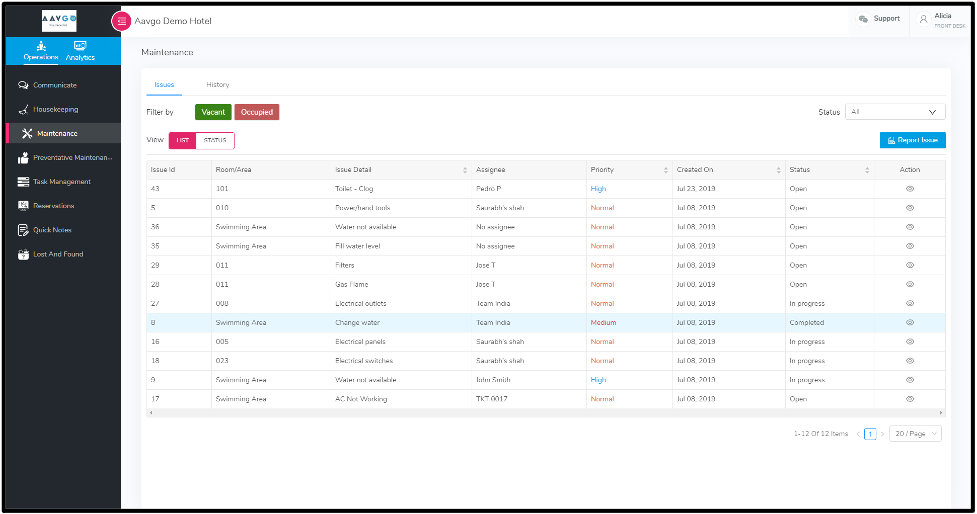Click the Aavgo logo
Image resolution: width=977 pixels, height=514 pixels.
click(59, 21)
